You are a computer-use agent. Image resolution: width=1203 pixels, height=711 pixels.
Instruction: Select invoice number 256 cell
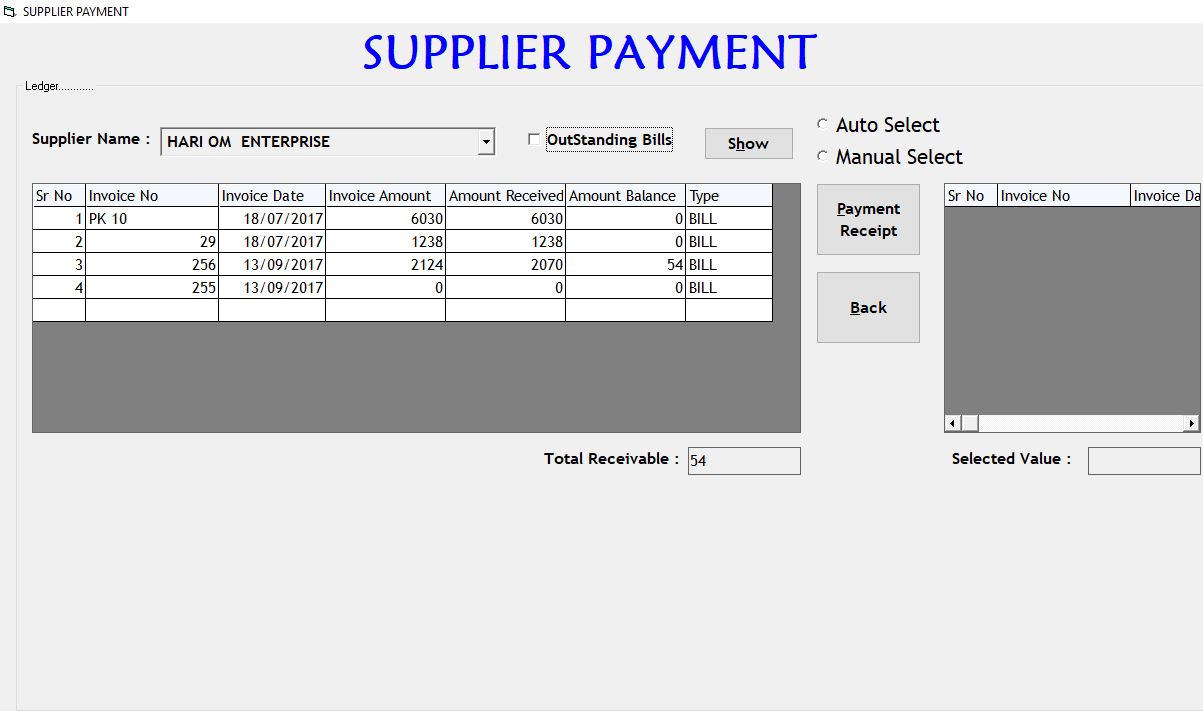[151, 265]
